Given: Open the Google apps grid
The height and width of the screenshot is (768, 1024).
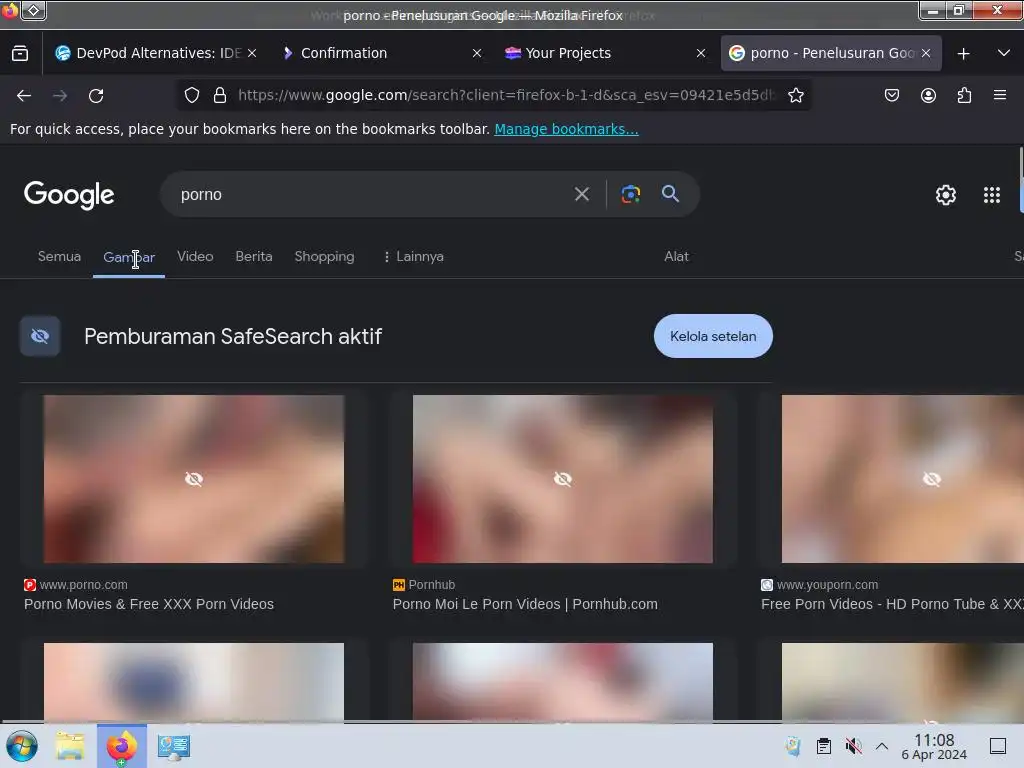Looking at the screenshot, I should (x=991, y=195).
